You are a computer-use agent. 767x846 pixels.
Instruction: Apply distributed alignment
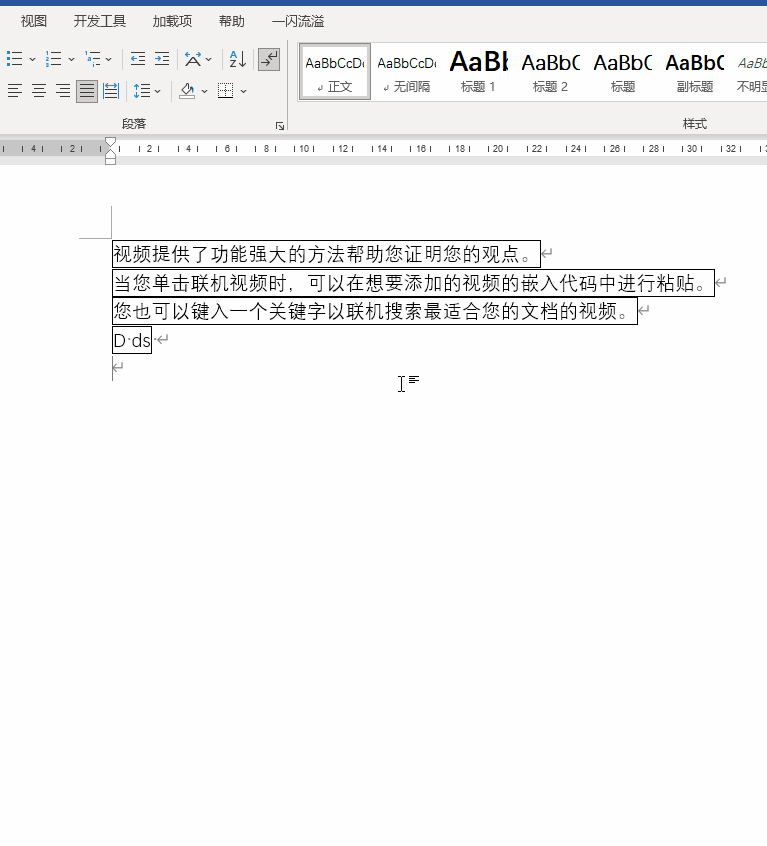(x=111, y=91)
